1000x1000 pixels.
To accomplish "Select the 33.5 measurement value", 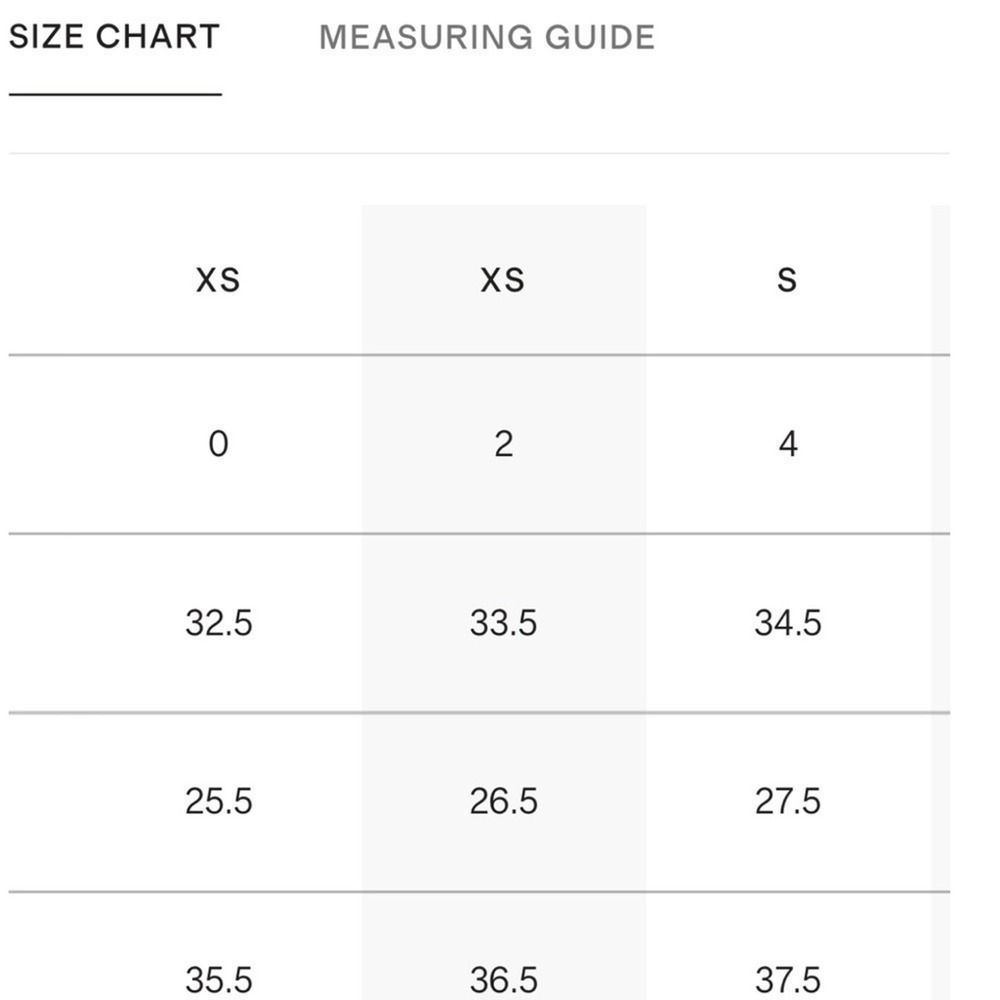I will [503, 623].
